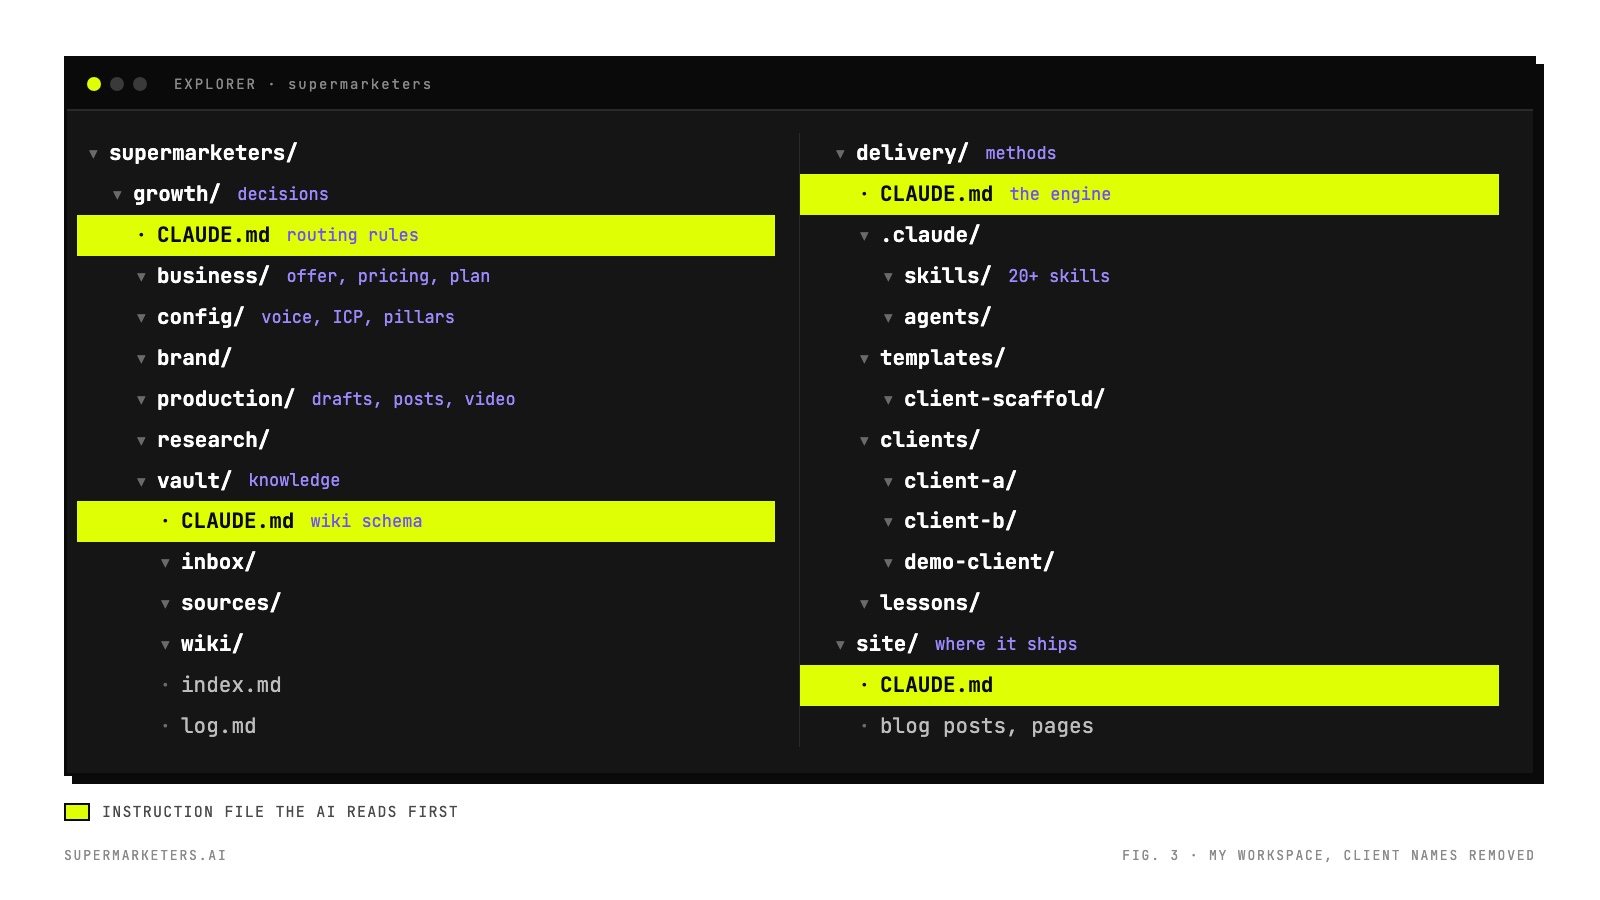Select the inbox/ folder

[218, 562]
